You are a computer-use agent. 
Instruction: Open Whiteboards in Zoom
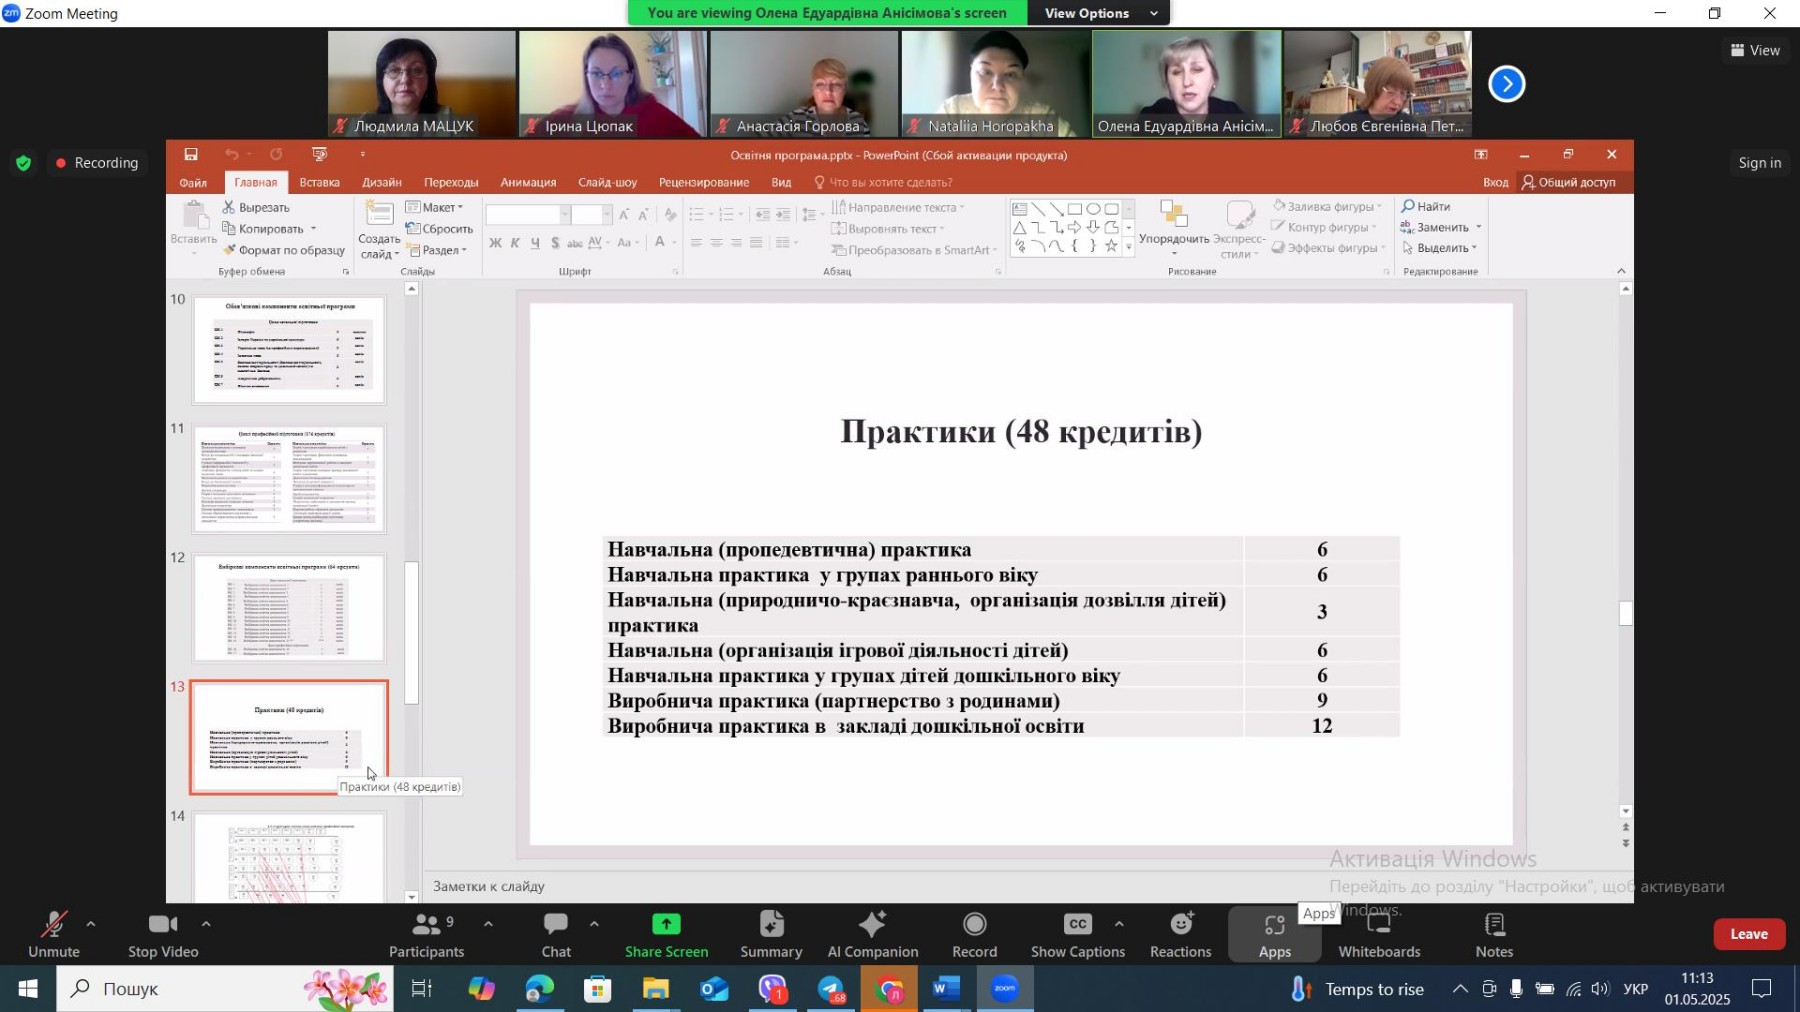click(x=1379, y=934)
